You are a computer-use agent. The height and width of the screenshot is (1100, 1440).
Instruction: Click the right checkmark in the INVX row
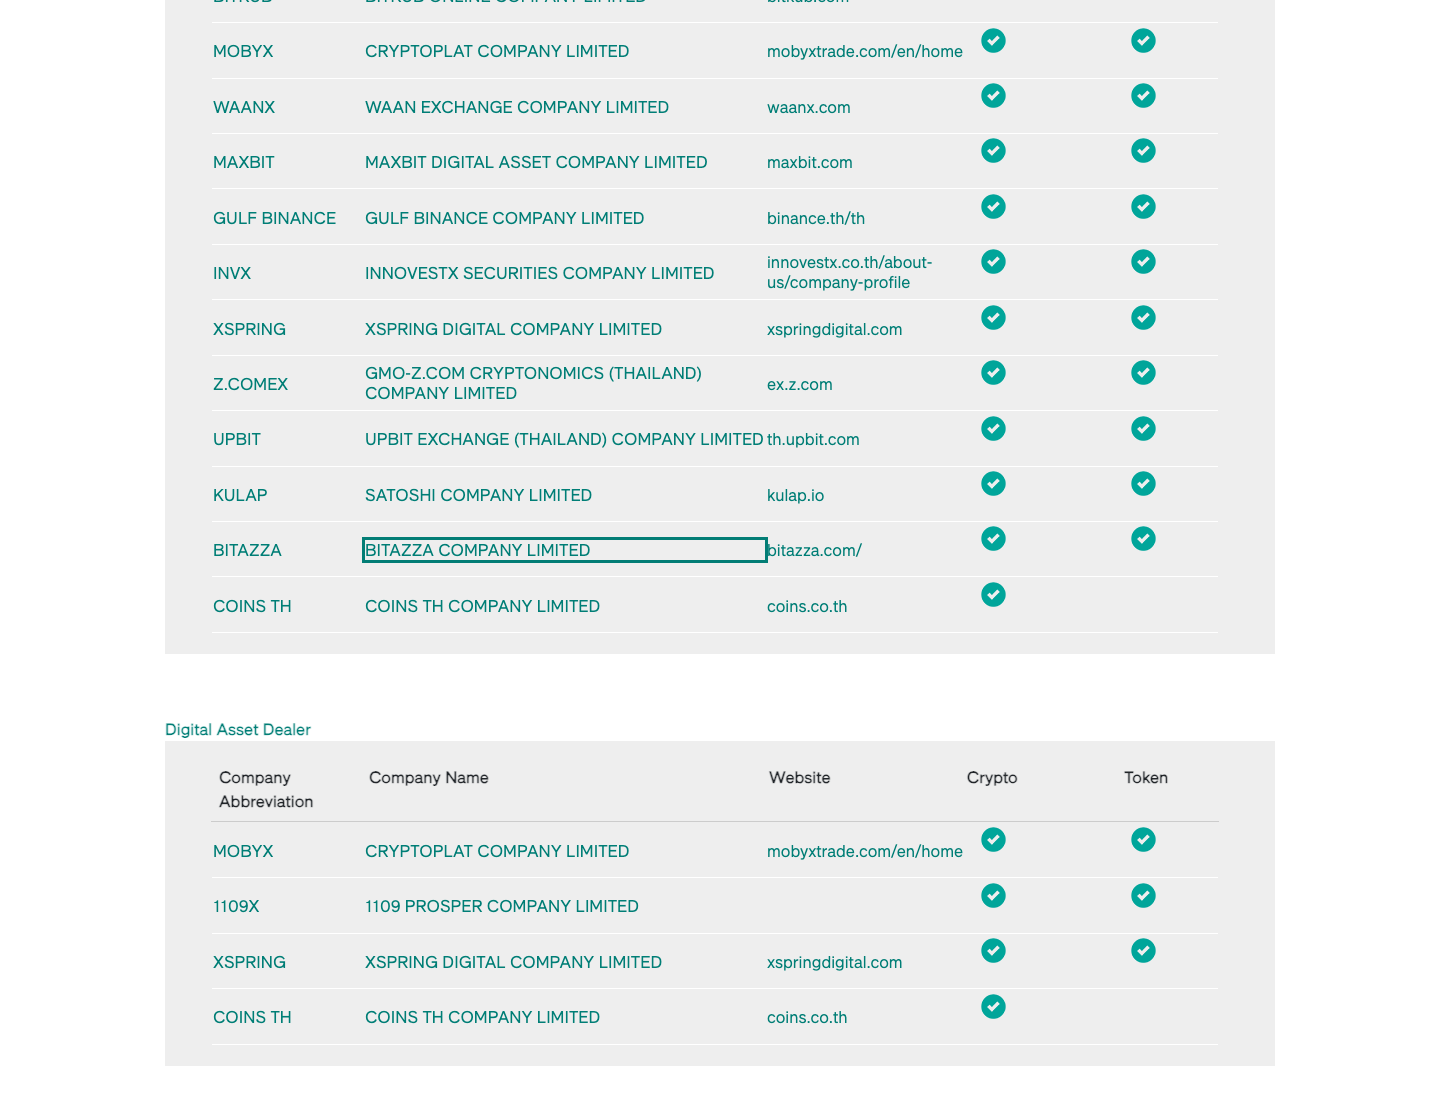(1143, 262)
